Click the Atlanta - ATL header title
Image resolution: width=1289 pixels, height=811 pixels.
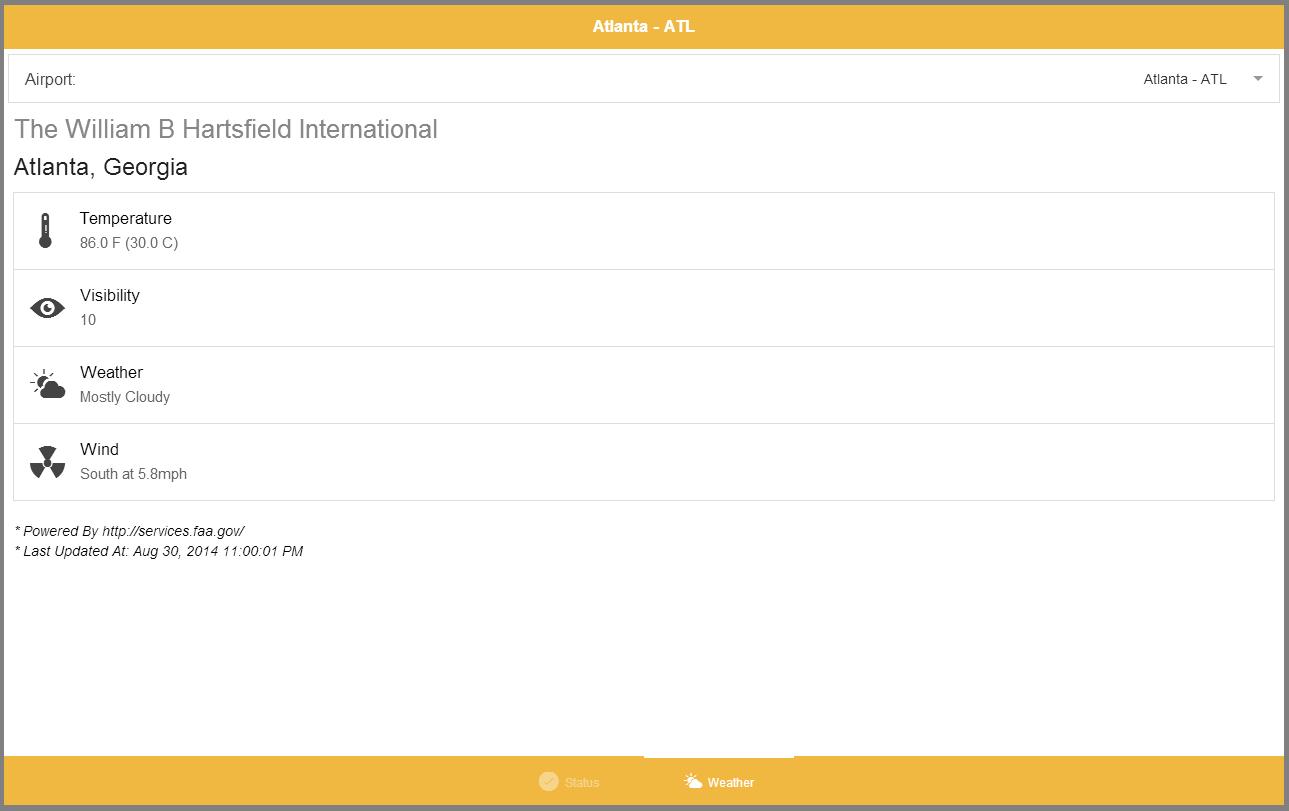tap(643, 27)
